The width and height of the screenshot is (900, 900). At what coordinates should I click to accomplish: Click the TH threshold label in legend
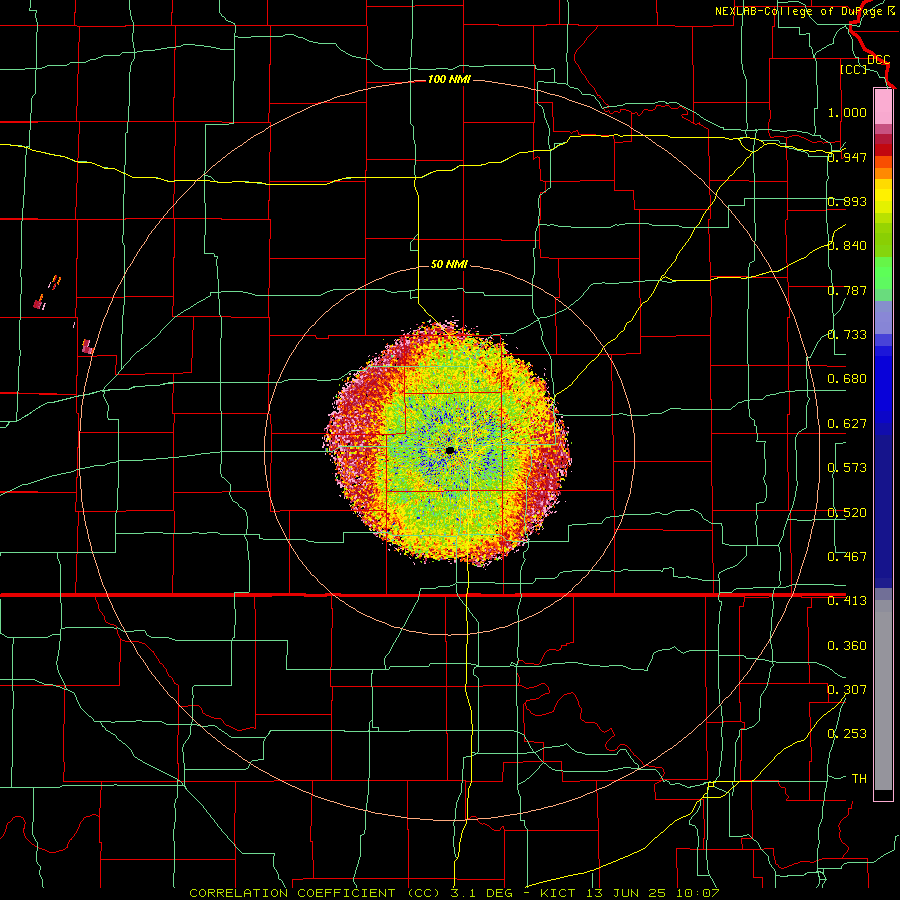click(859, 778)
